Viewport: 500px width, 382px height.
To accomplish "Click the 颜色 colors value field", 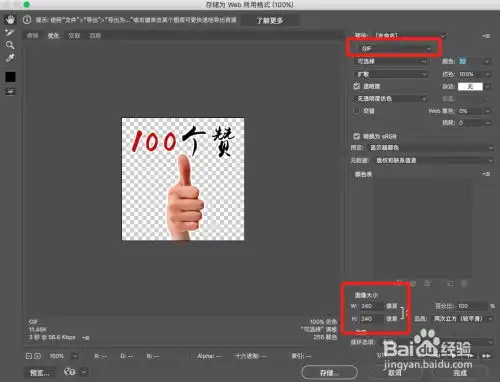I will [470, 61].
